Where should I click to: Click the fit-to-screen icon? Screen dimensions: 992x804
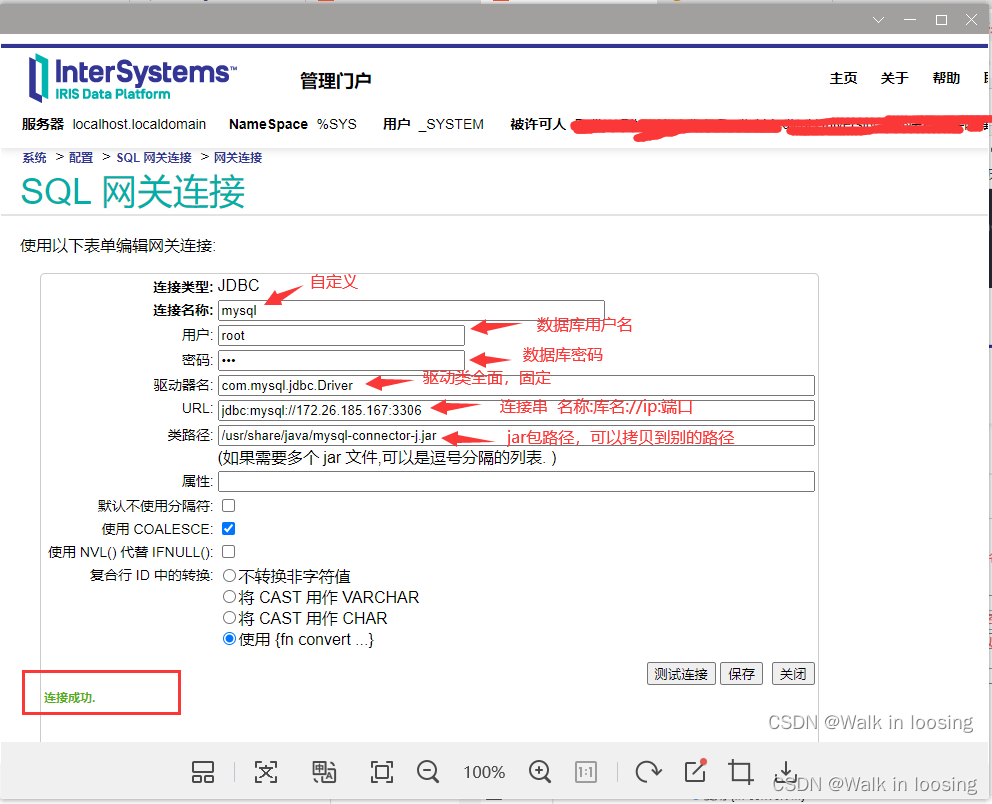(x=381, y=772)
